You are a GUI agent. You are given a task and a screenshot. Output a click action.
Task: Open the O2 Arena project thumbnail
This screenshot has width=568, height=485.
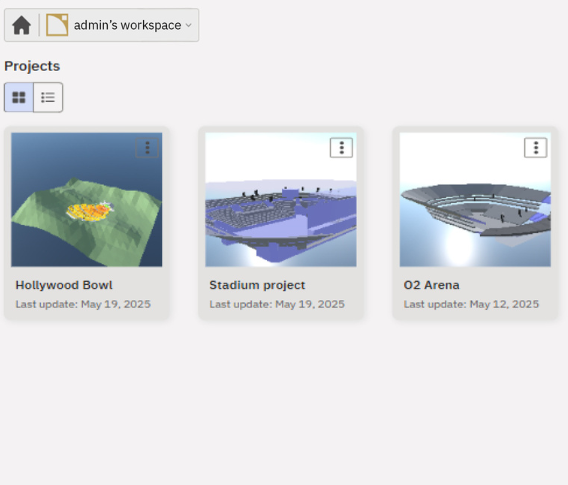click(x=475, y=200)
